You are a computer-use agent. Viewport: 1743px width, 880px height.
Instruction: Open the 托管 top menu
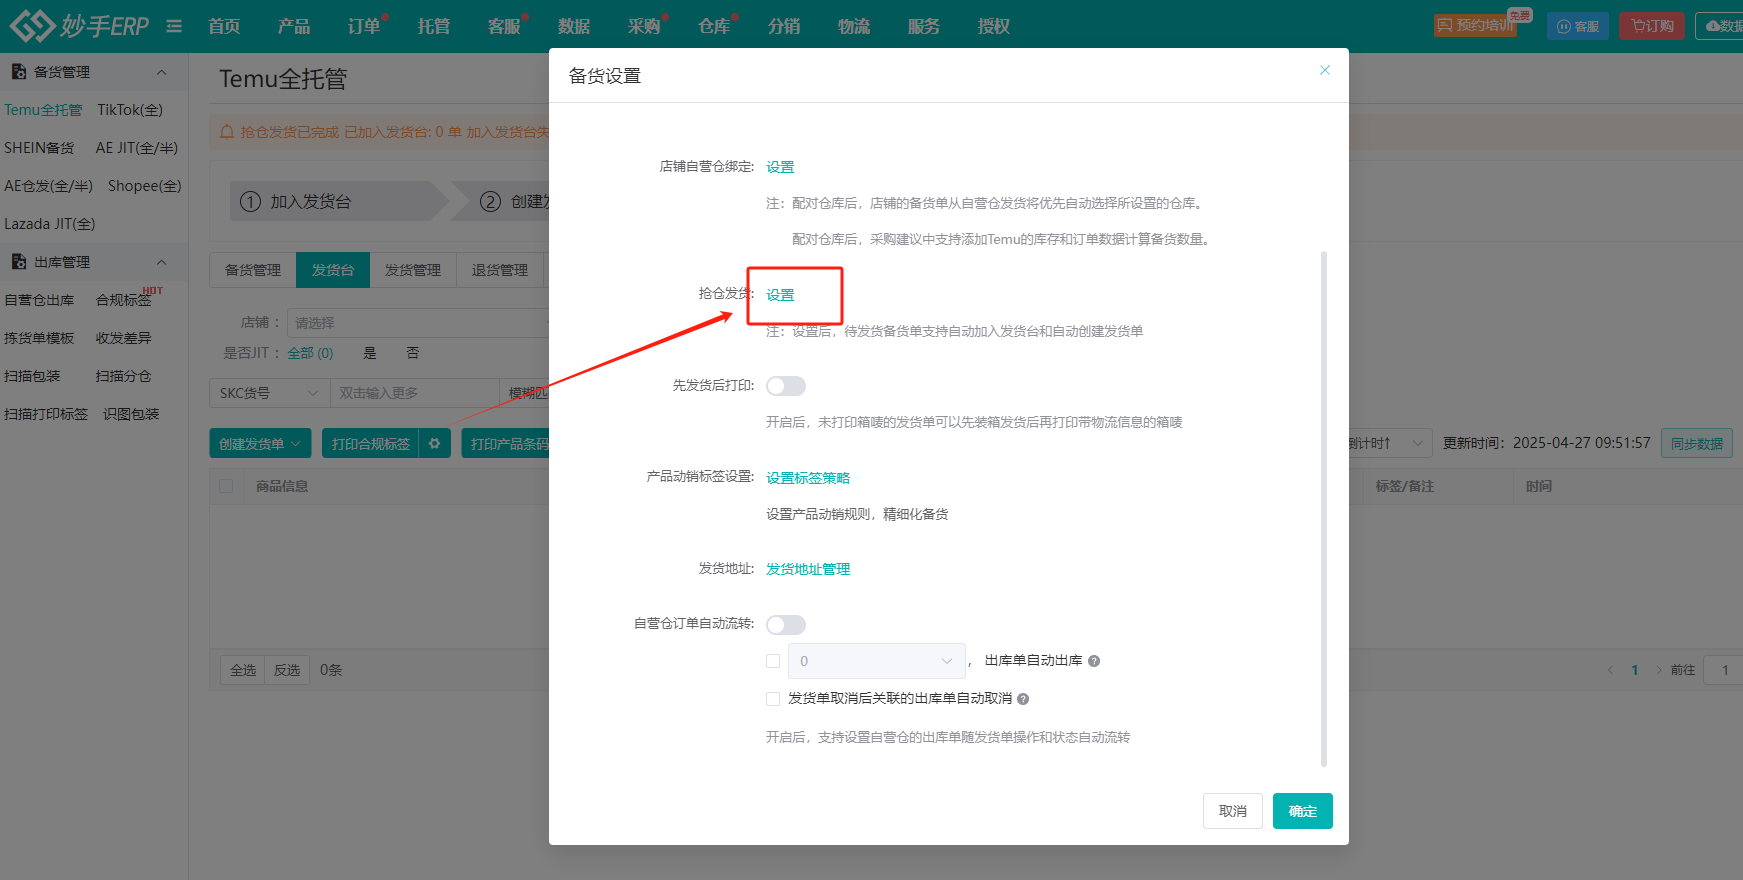pos(434,26)
